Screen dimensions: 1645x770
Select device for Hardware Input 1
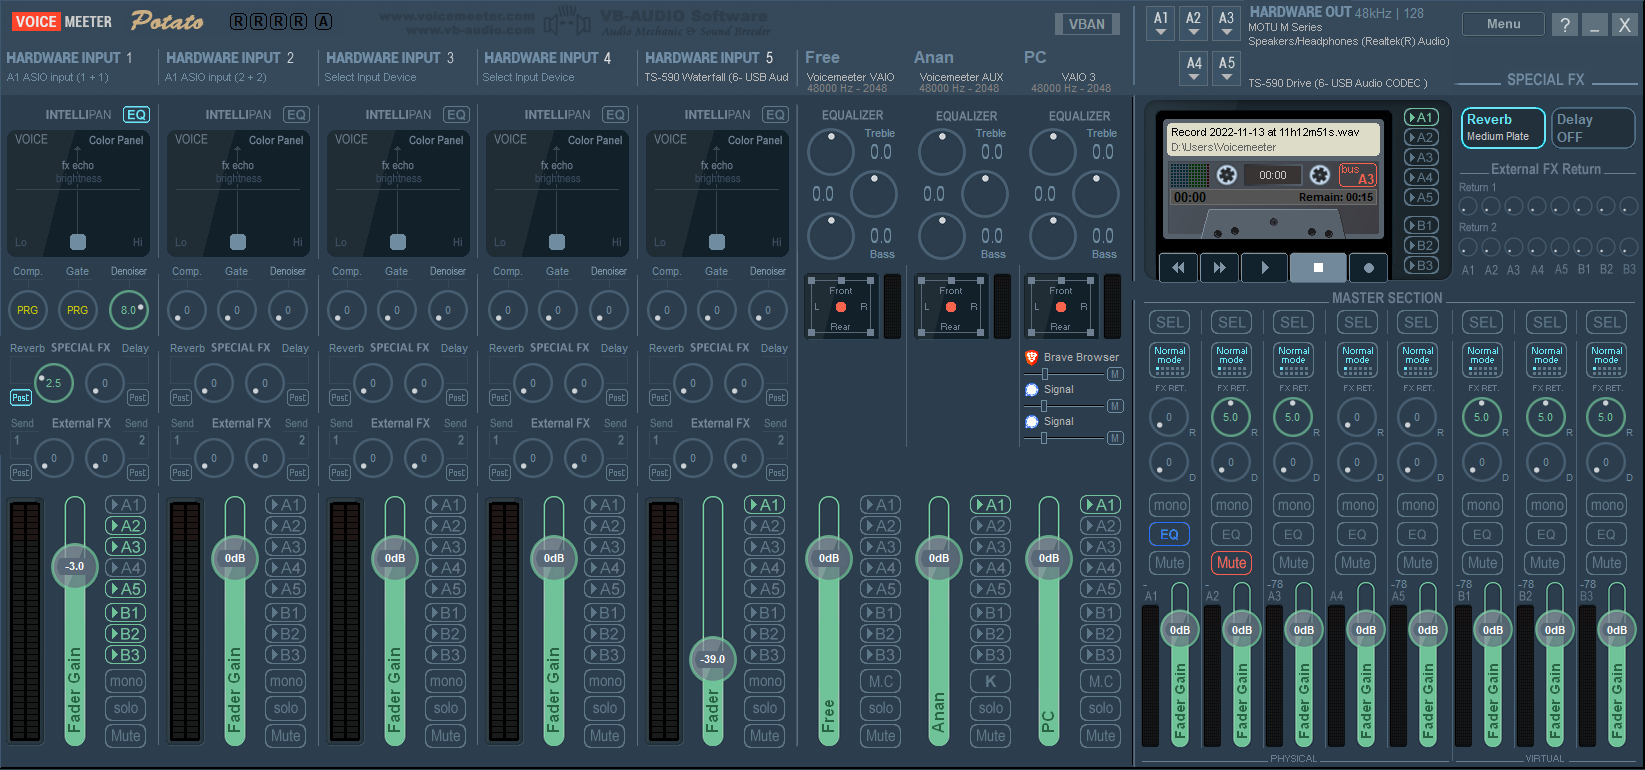click(x=58, y=78)
